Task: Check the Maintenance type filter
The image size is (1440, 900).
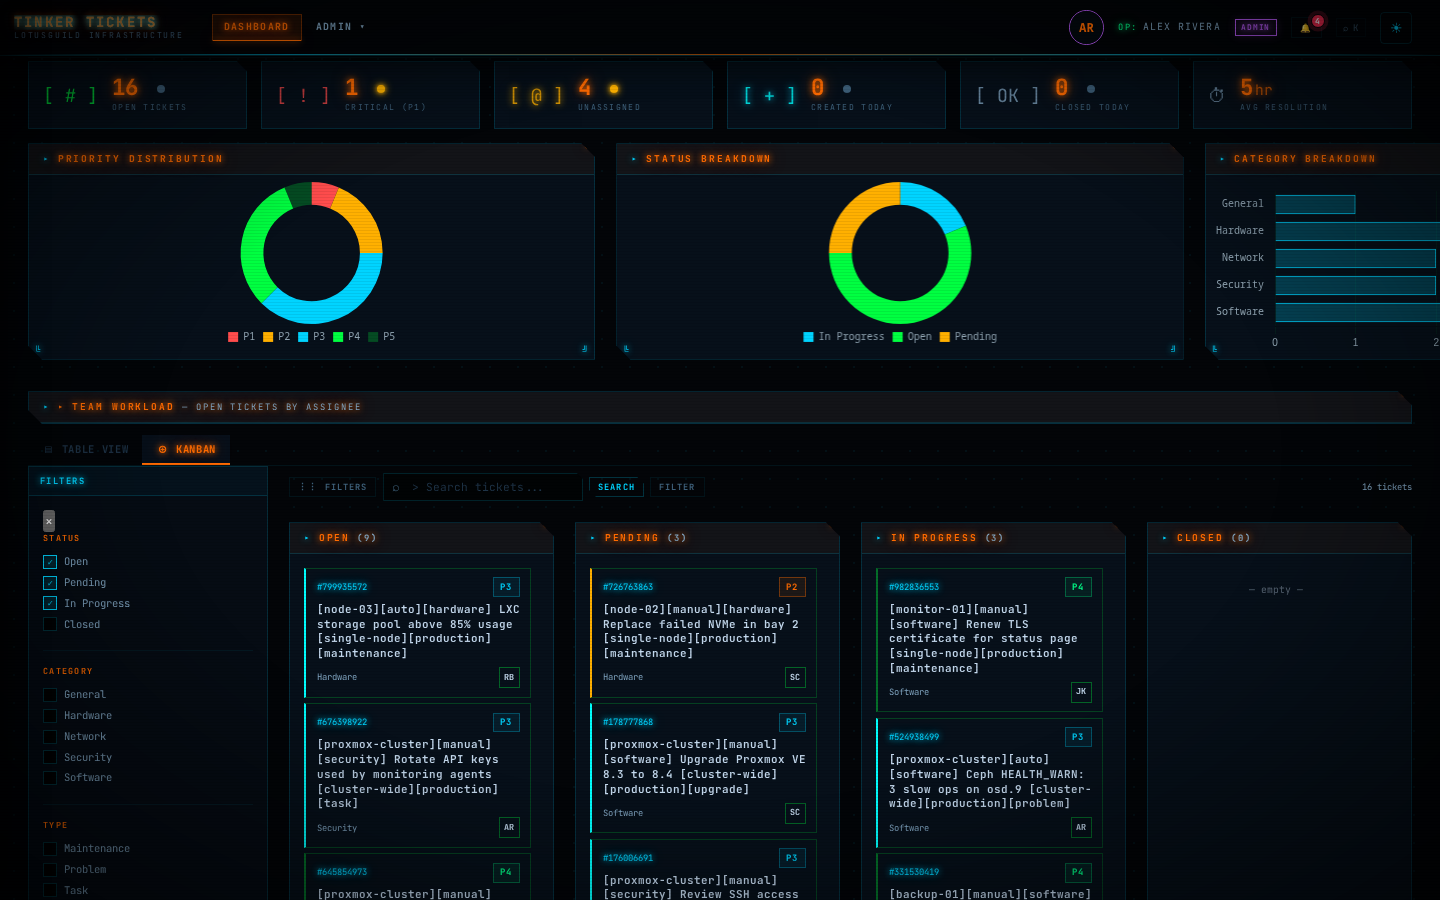Action: coord(50,849)
